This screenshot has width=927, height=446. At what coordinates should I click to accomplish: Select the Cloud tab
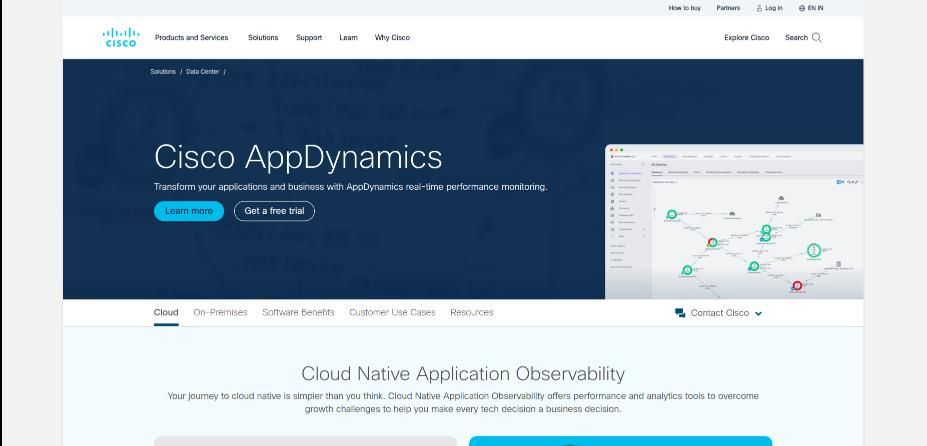[x=166, y=312]
